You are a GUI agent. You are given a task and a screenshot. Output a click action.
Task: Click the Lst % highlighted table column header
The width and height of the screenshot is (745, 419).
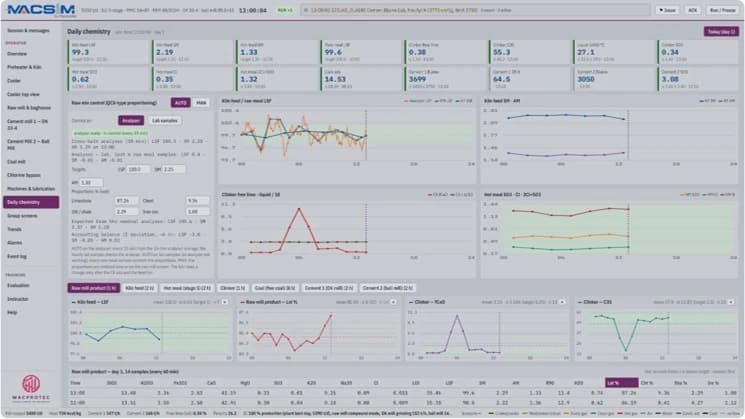(621, 383)
